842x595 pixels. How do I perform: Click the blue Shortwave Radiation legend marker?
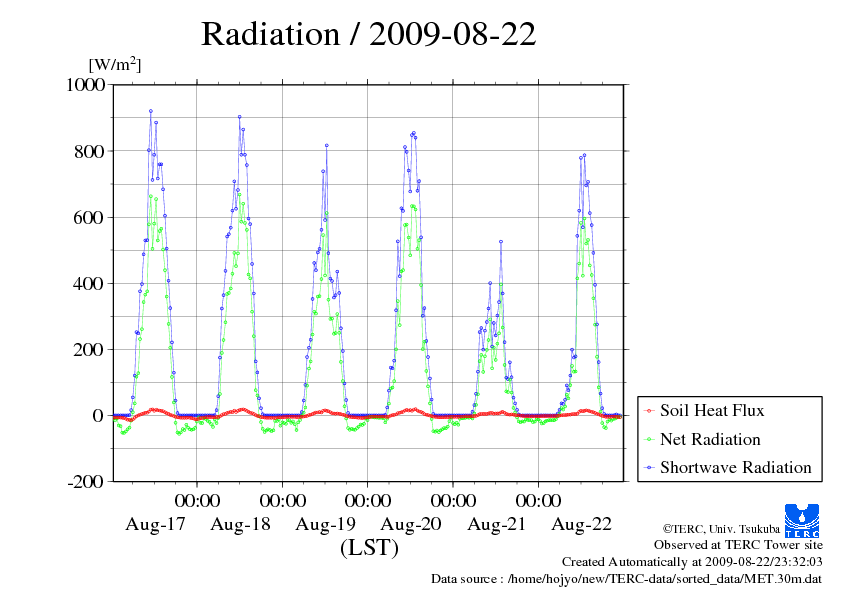[649, 468]
